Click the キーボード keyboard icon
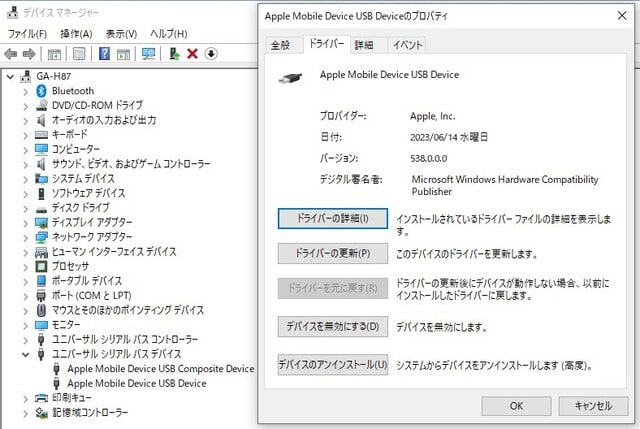Viewport: 640px width, 429px height. point(41,135)
